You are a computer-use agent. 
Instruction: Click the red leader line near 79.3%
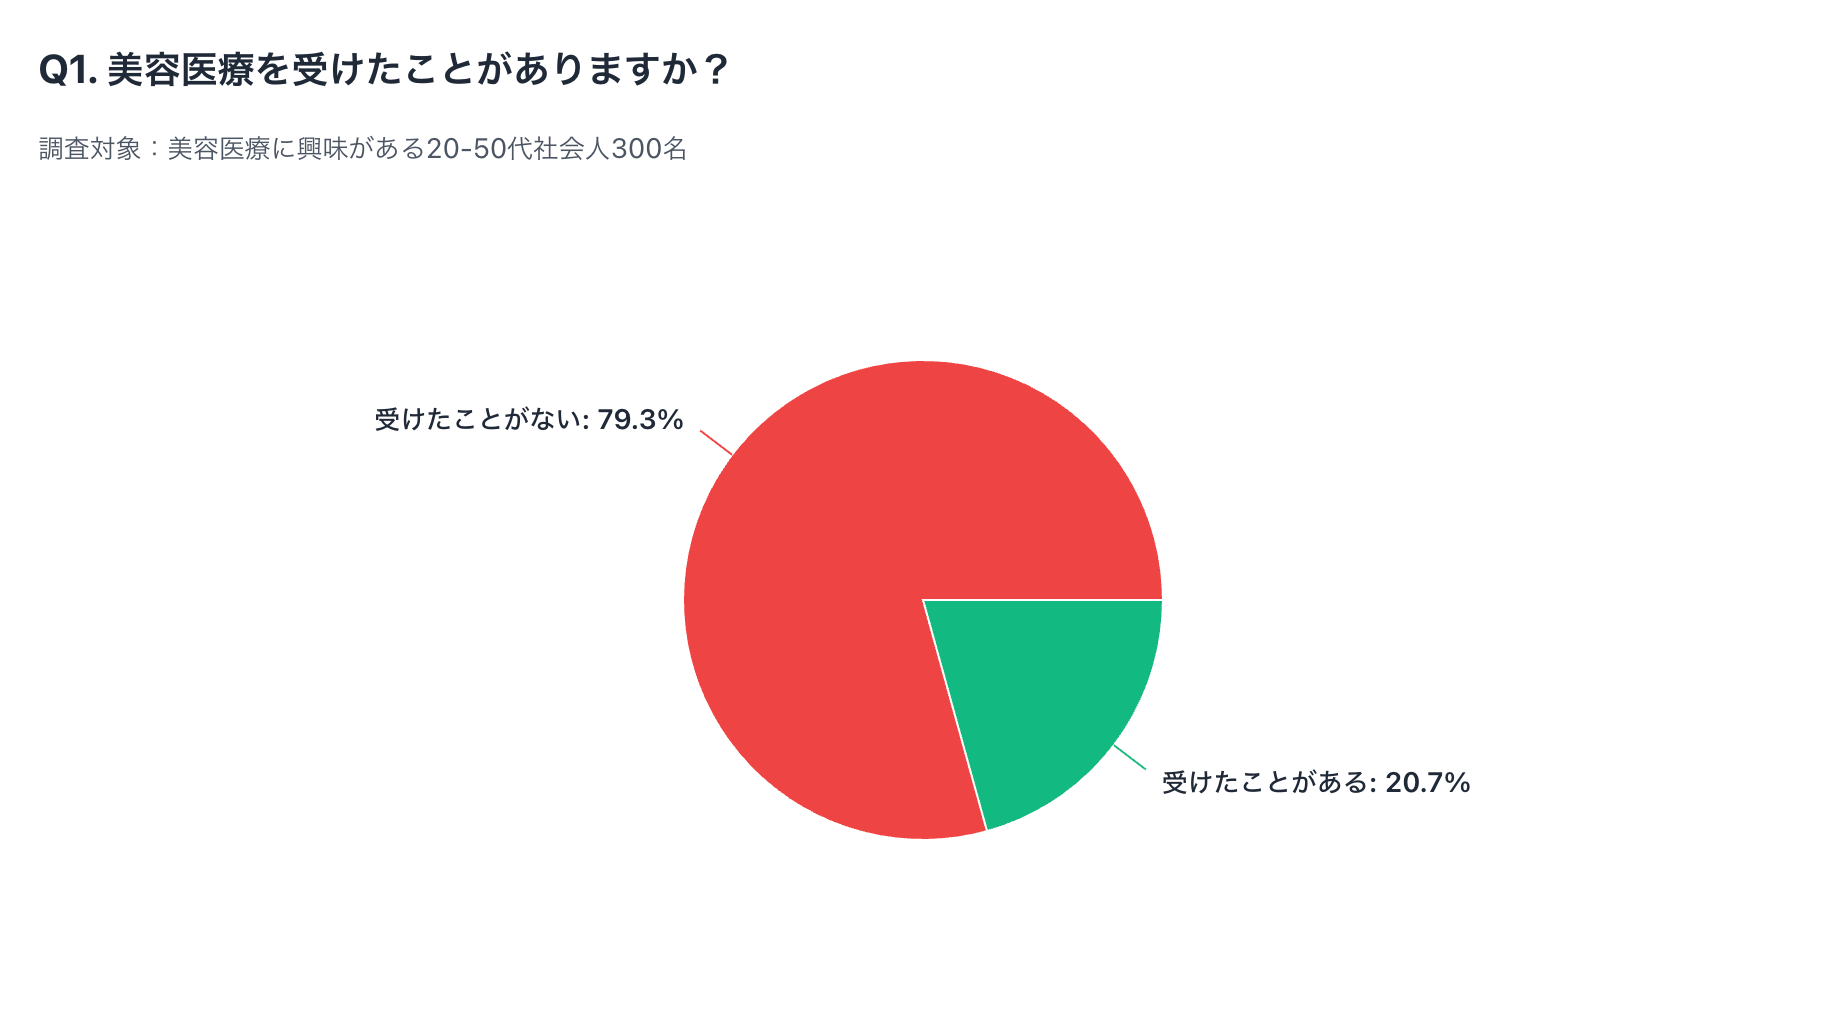pos(716,443)
